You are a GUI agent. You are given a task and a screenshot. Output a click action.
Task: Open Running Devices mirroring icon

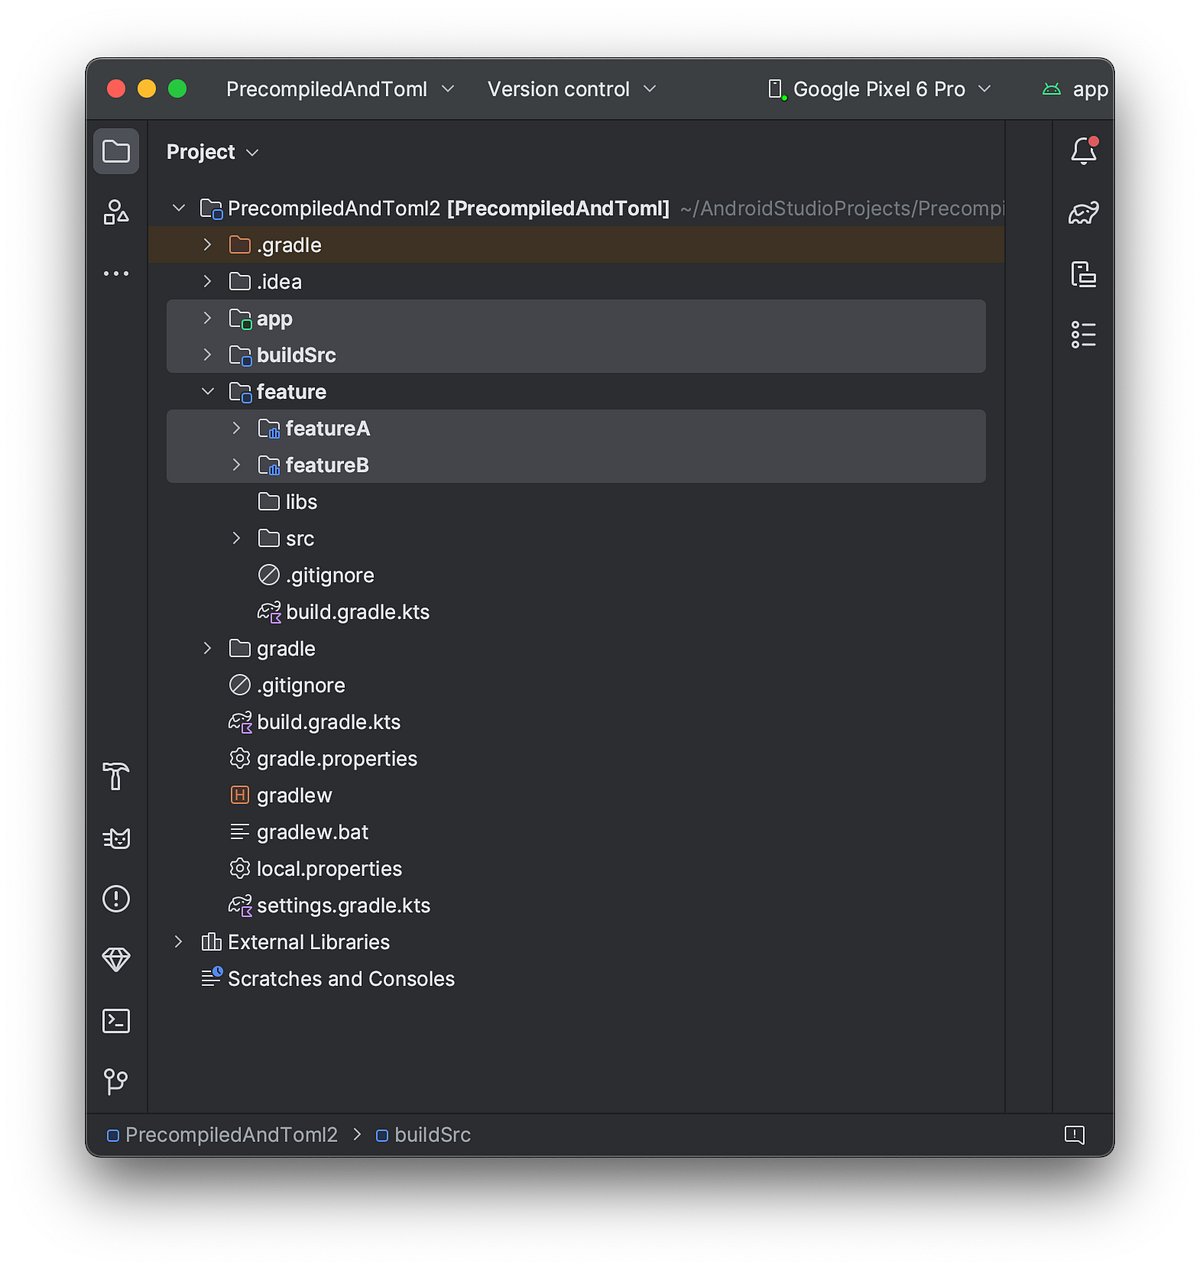tap(1083, 274)
